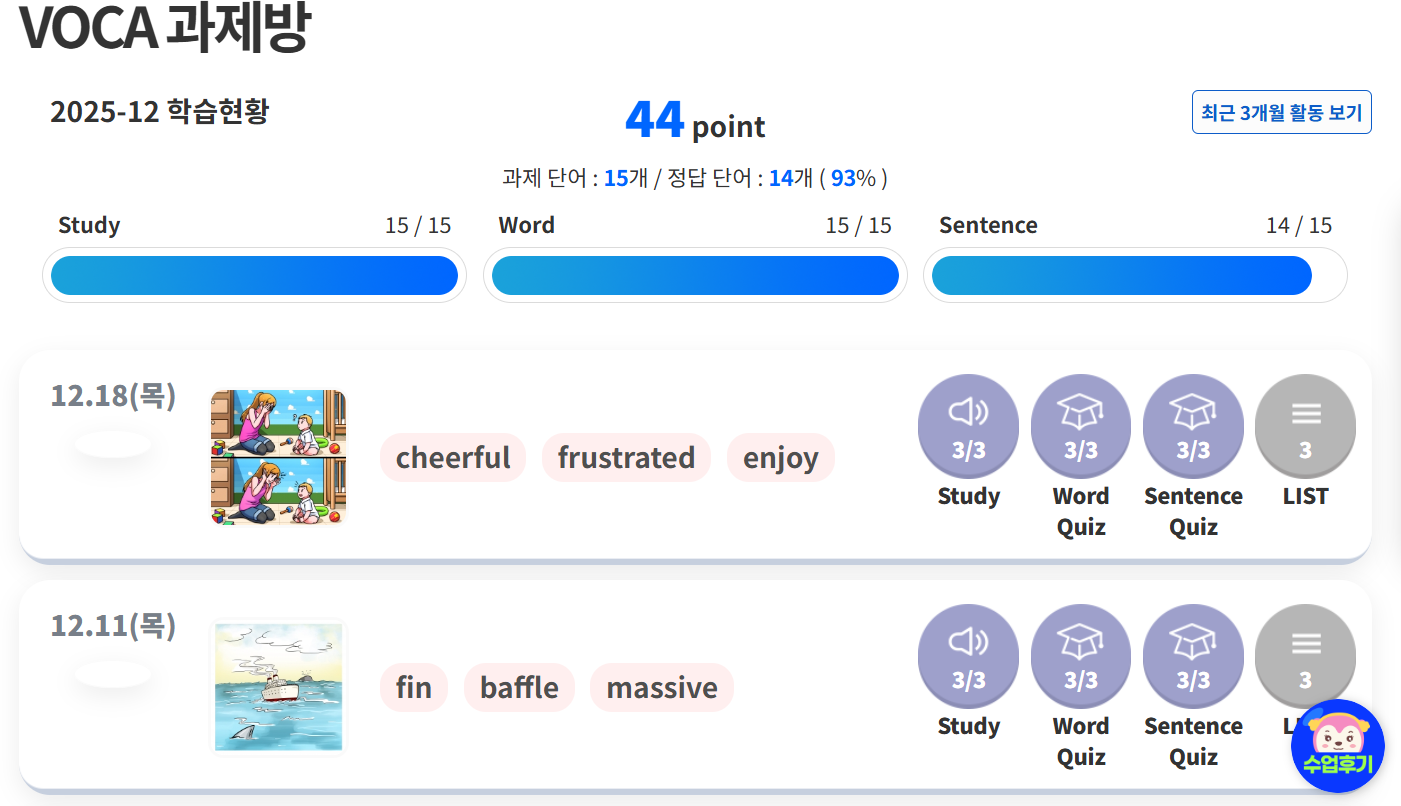Open the 수업후기 mascot floating button

tap(1337, 747)
